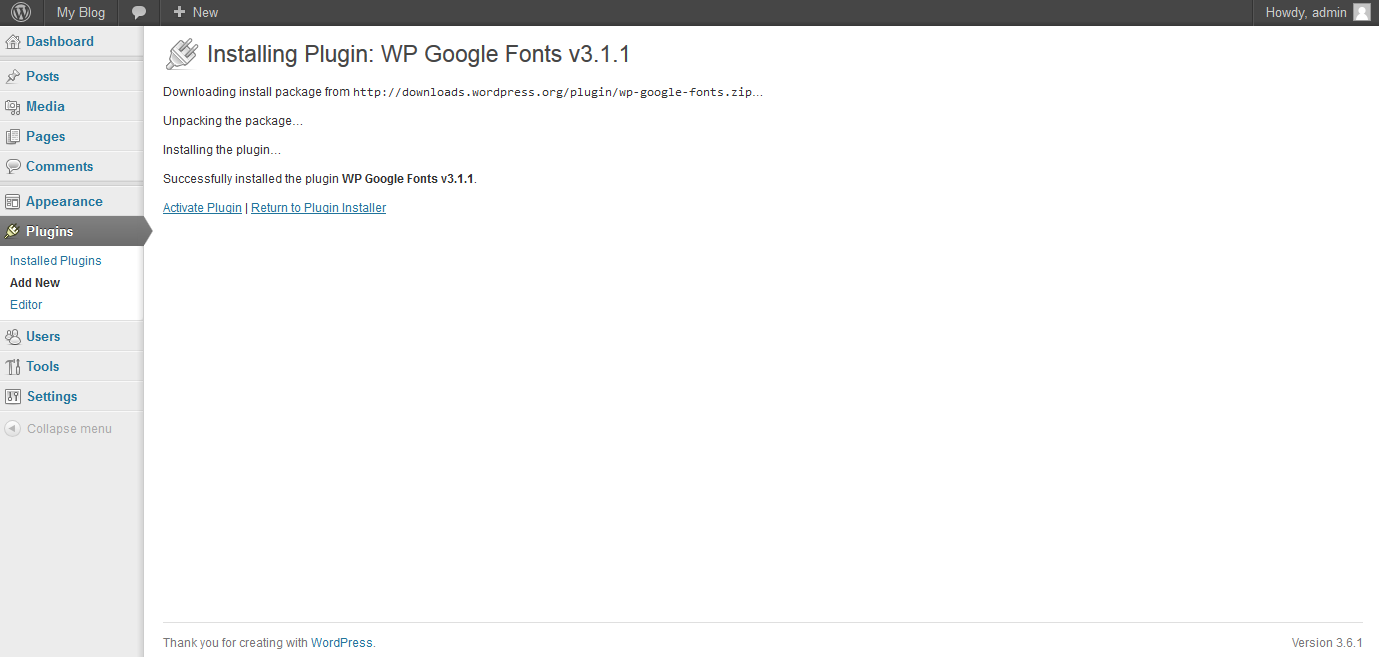Follow the WordPress footer link
1379x657 pixels.
tap(341, 643)
